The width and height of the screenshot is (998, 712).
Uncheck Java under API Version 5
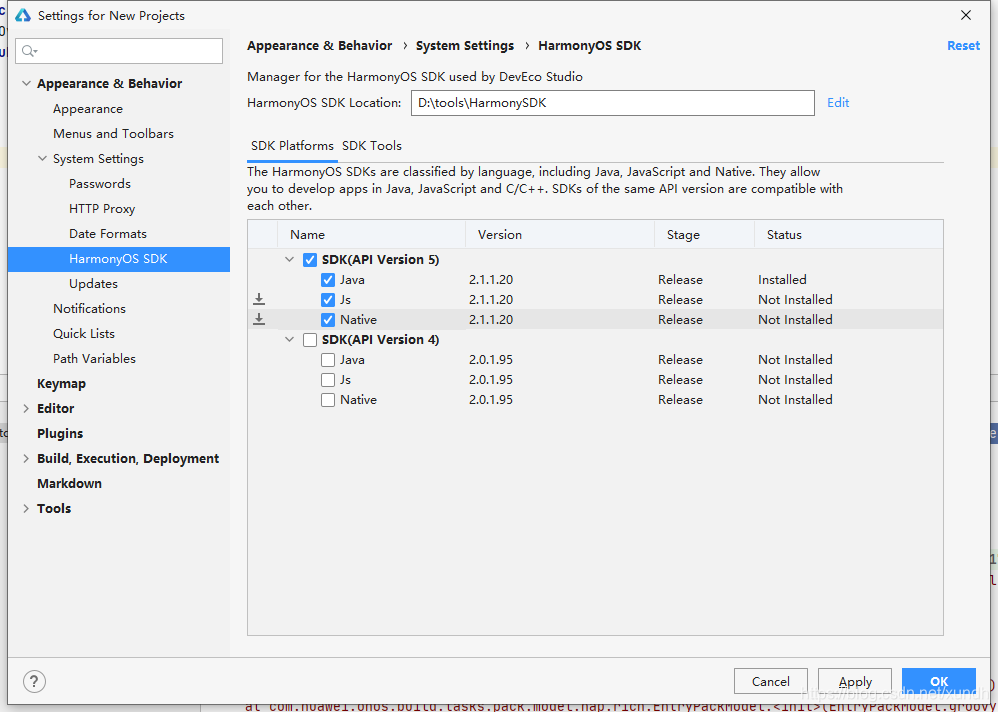pos(328,280)
